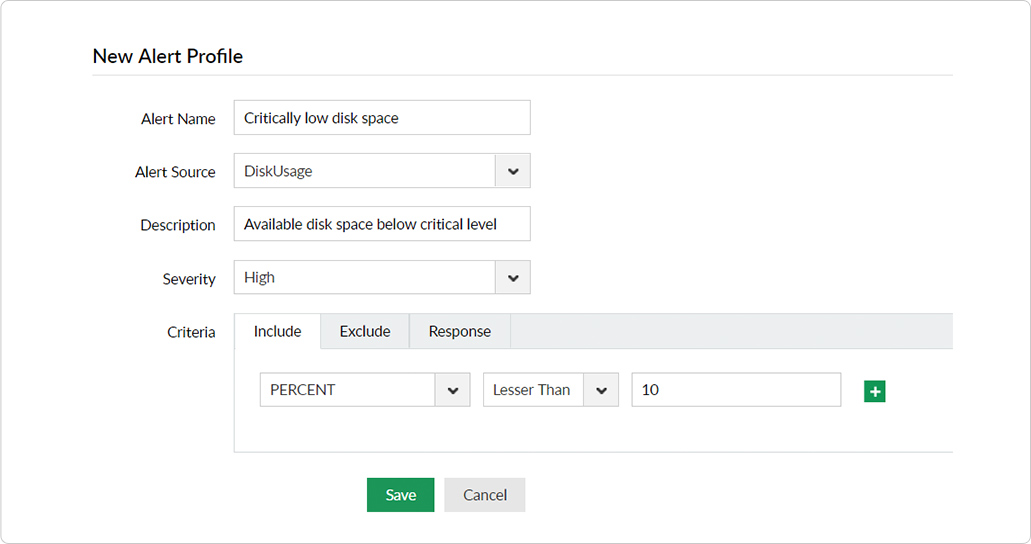Switch to the Include tab
The width and height of the screenshot is (1031, 544).
click(277, 331)
